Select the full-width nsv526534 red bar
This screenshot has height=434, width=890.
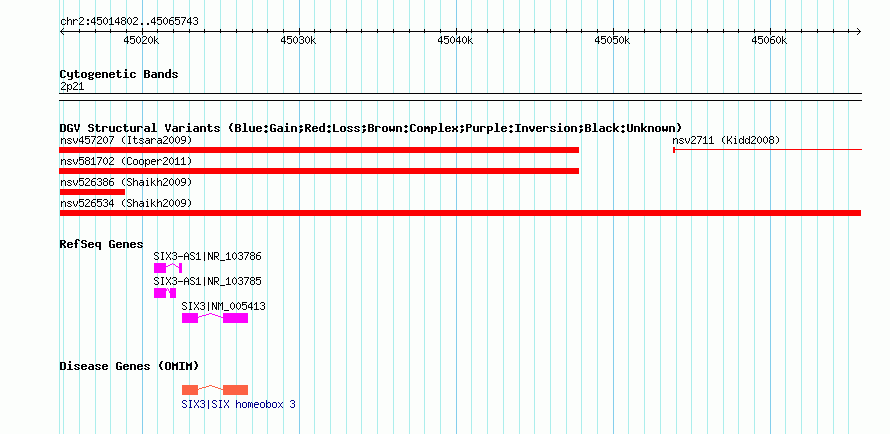(460, 213)
